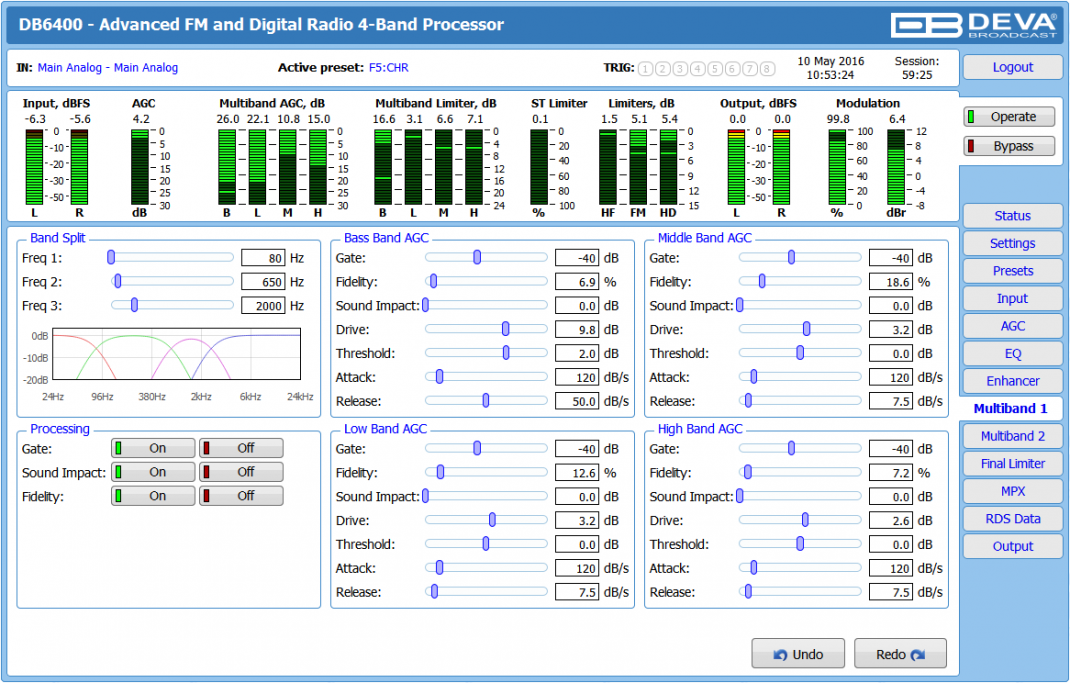
Task: Click trigger indicator number 1
Action: (x=645, y=69)
